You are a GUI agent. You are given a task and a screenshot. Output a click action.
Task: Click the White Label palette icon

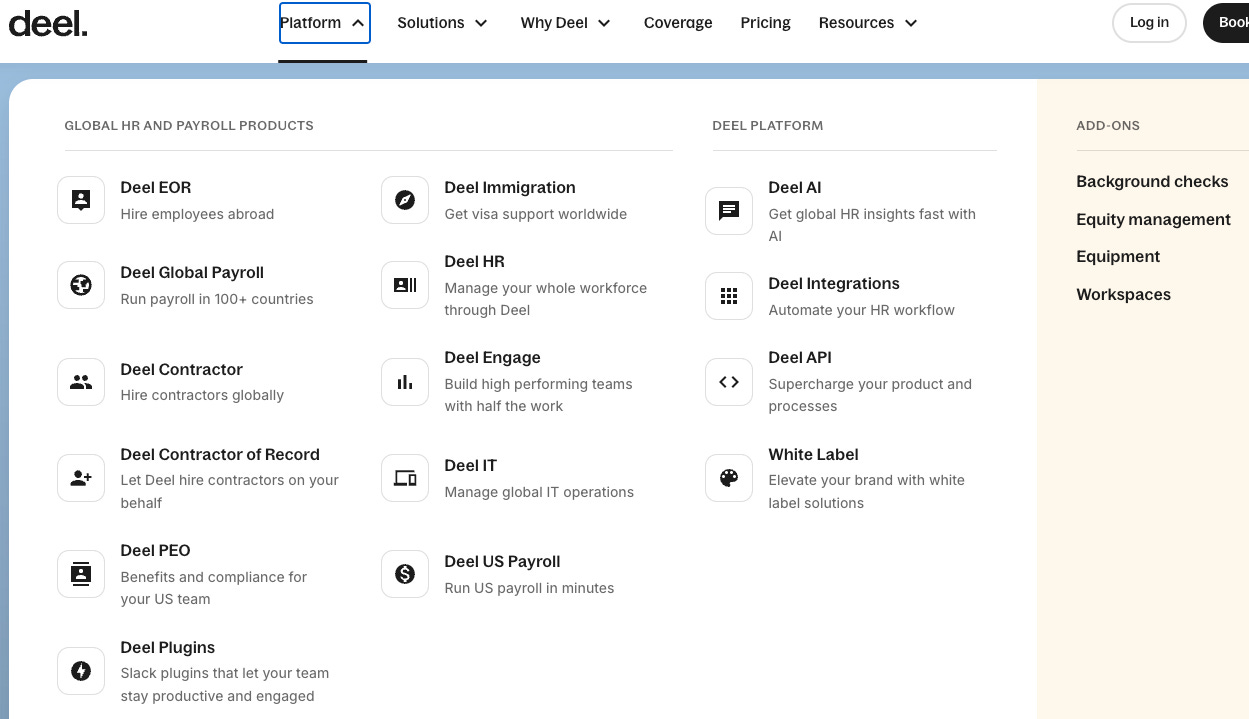point(729,478)
